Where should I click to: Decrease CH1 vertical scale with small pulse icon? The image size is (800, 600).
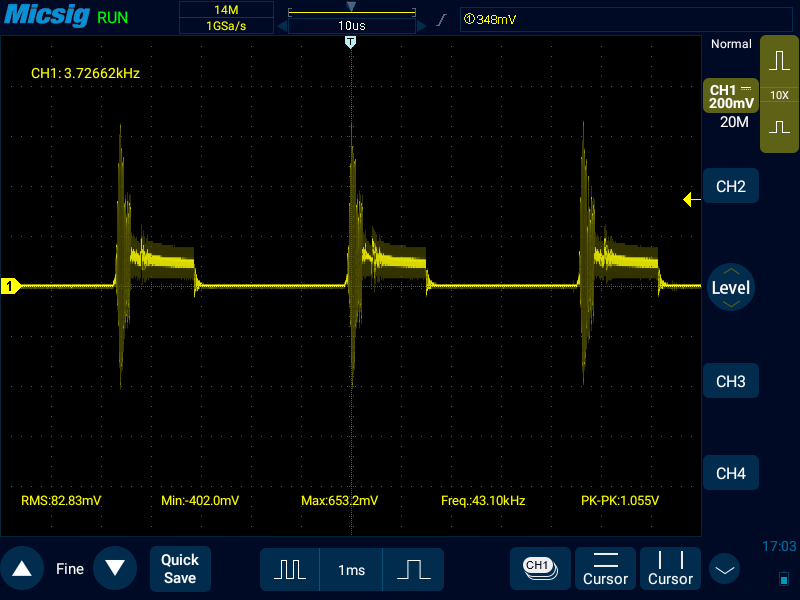(x=779, y=128)
